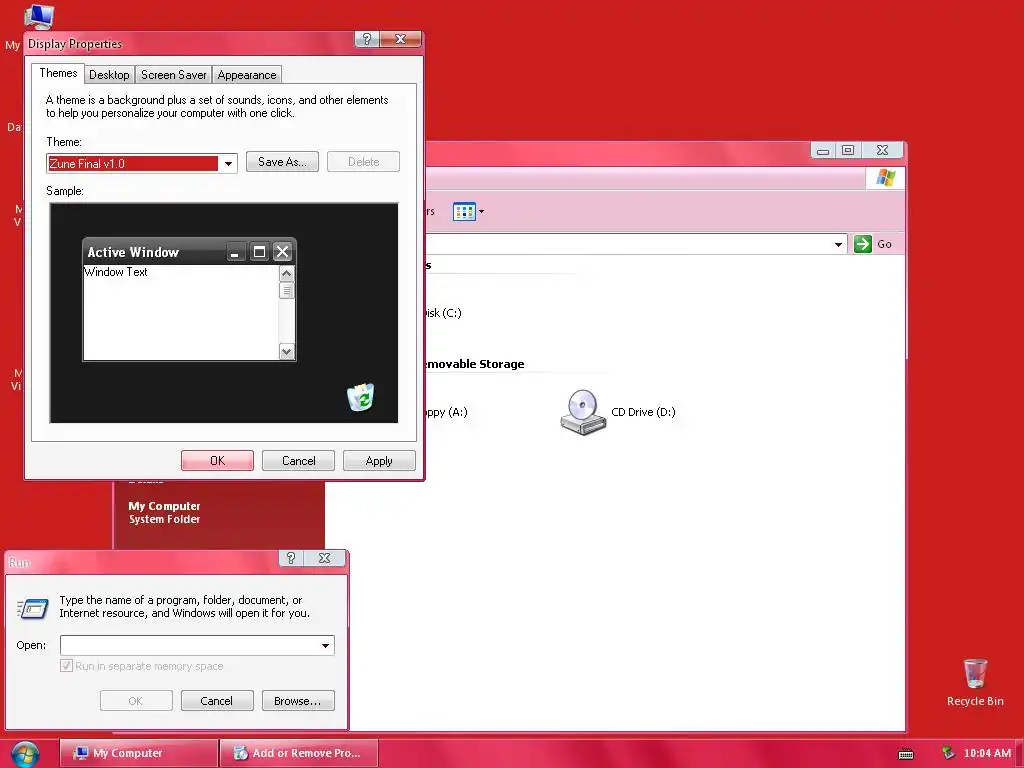Switch to Add or Remove Programs taskbar button
The width and height of the screenshot is (1024, 768).
click(299, 753)
